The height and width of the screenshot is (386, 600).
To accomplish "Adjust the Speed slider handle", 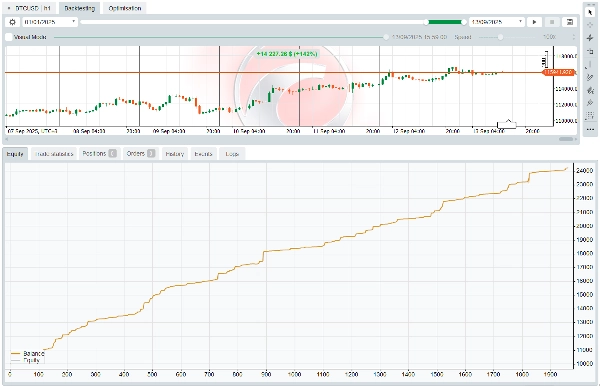I will pos(500,37).
